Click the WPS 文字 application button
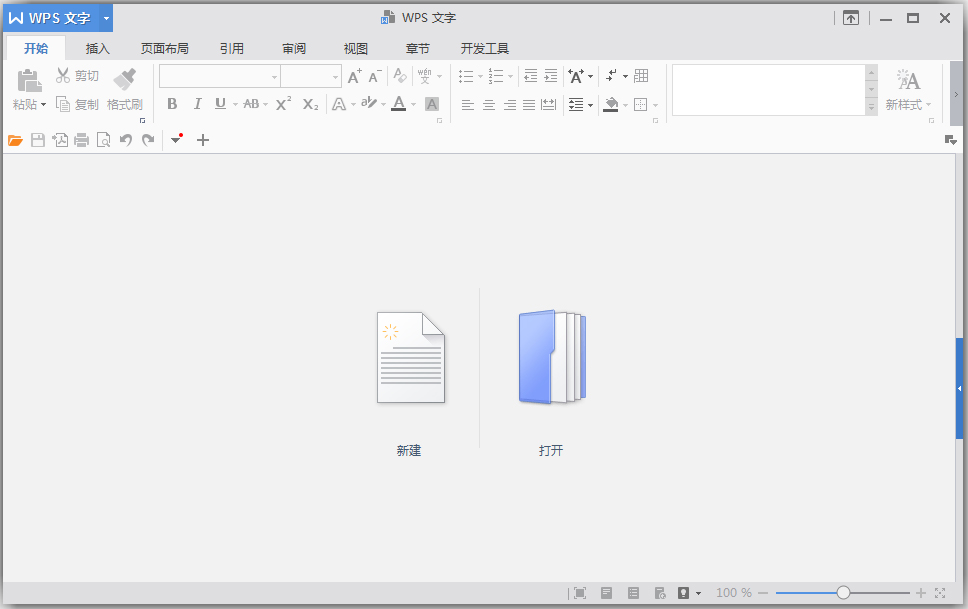Viewport: 968px width, 609px height. click(x=51, y=19)
